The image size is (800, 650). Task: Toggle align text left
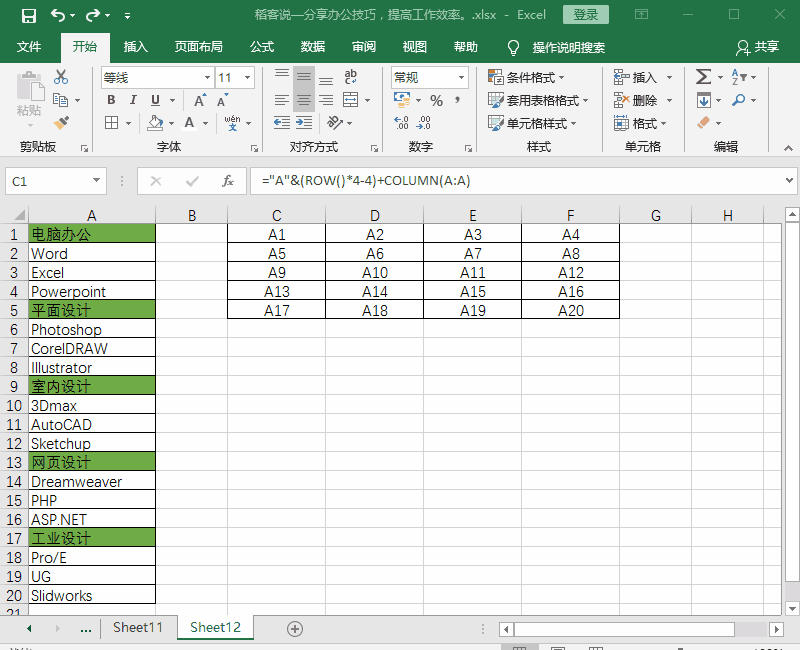tap(282, 100)
